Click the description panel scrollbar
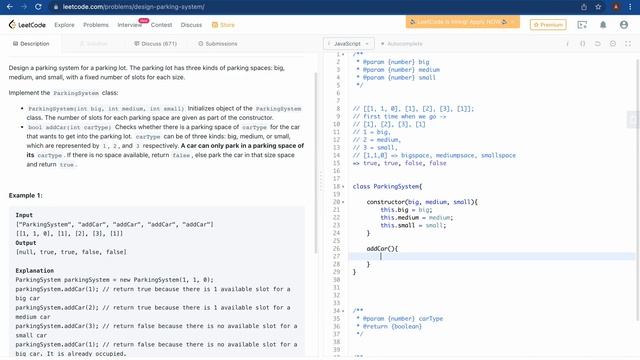Screen dimensions: 640x360 point(316,162)
